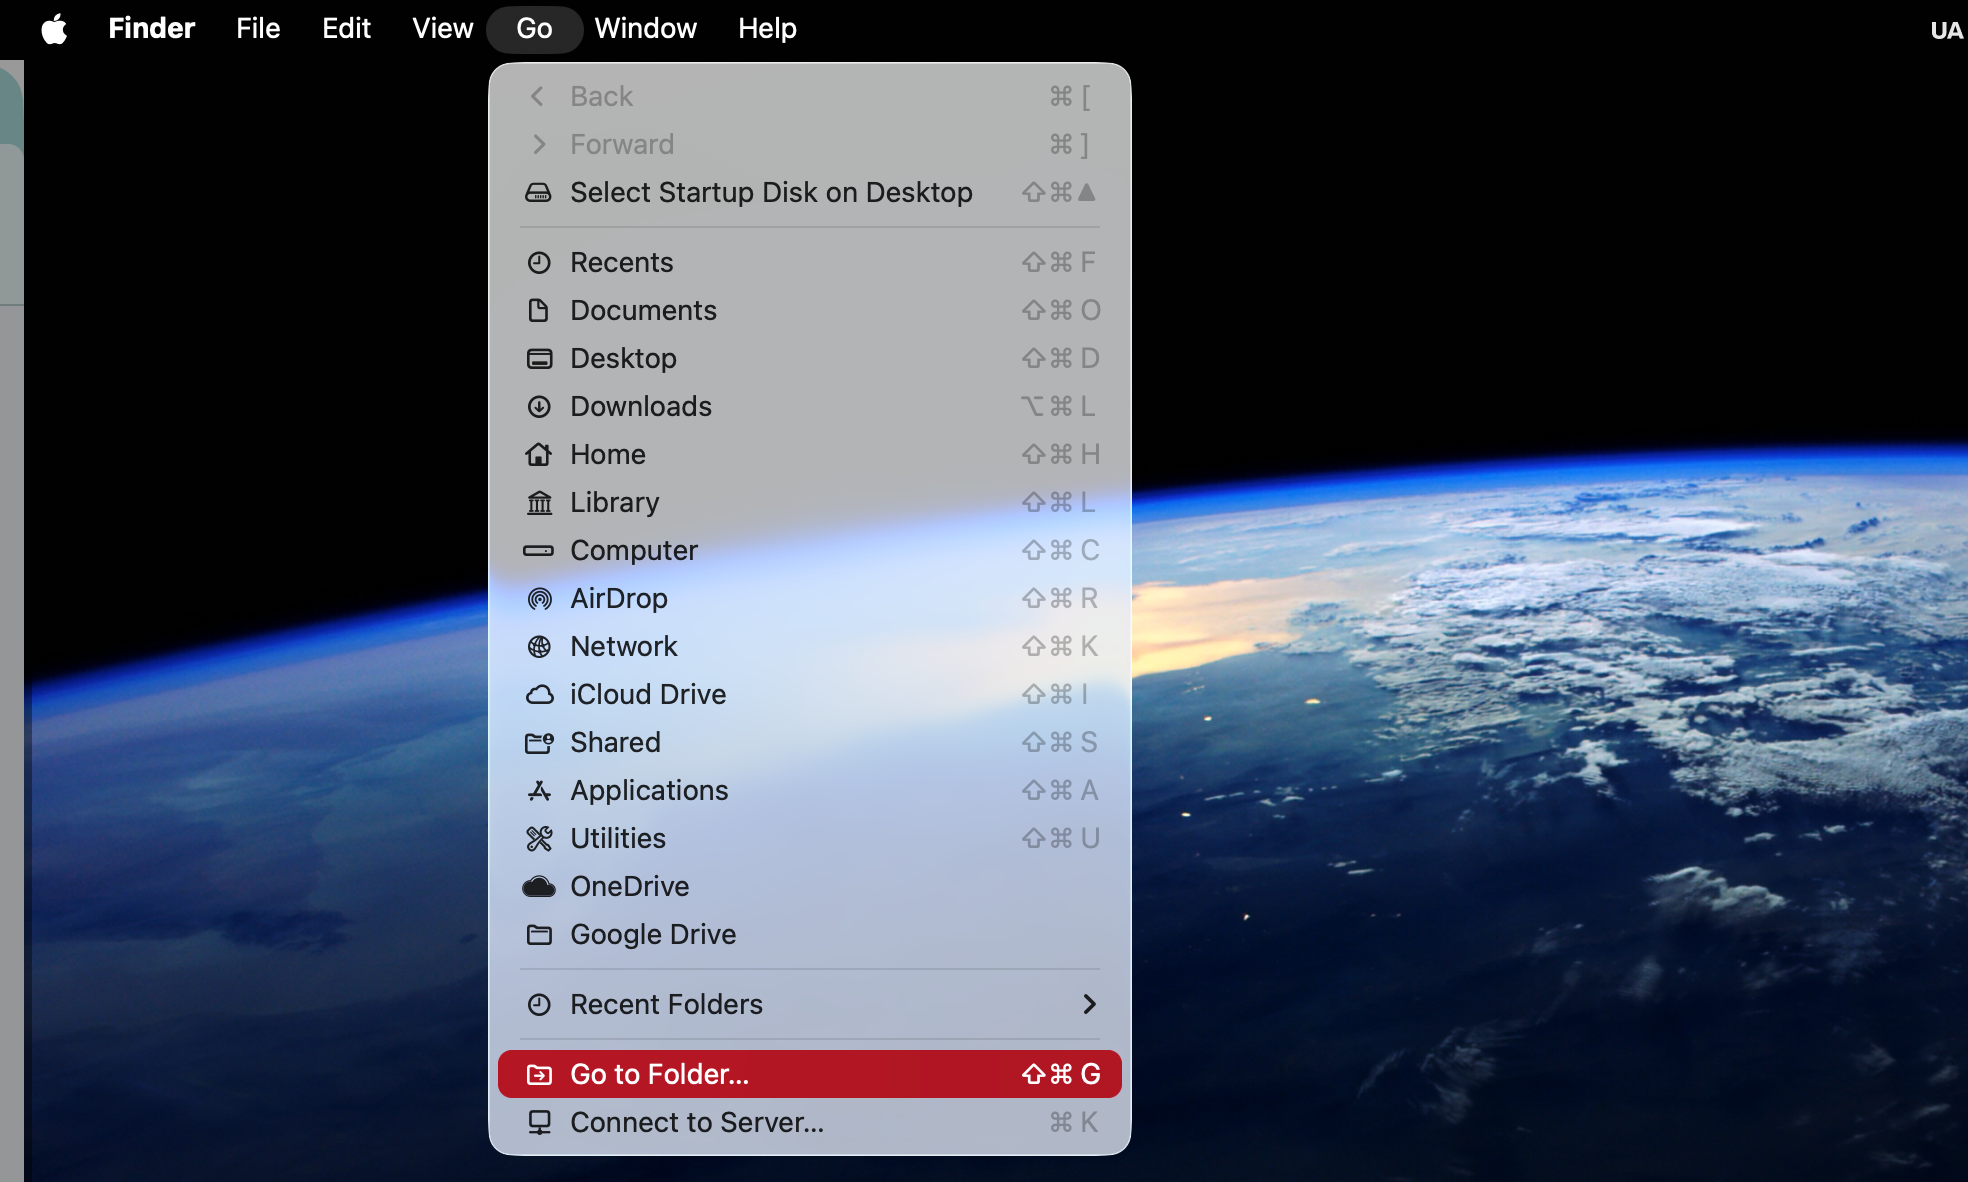Choose Connect to Server… menu item

(810, 1122)
